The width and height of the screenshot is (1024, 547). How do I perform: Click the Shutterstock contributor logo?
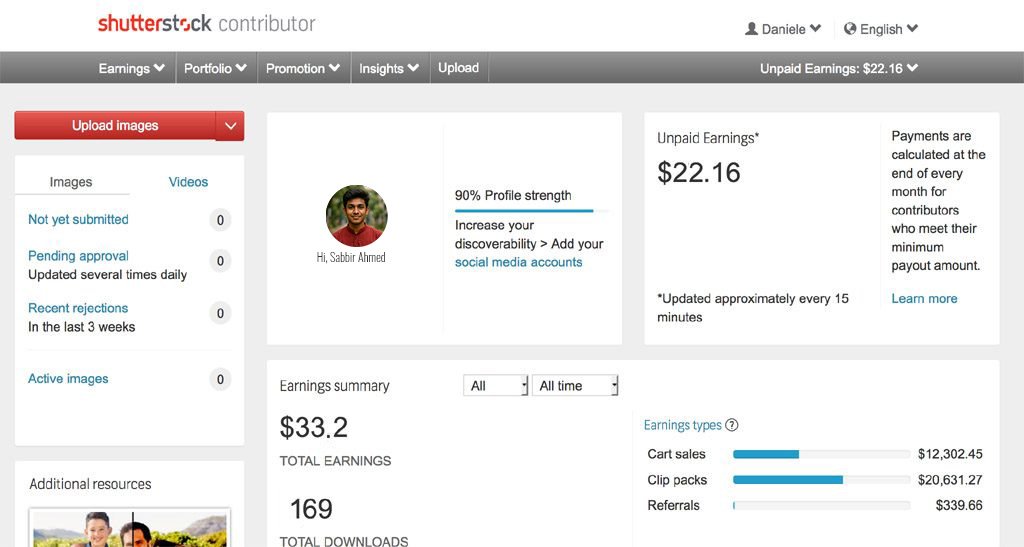(x=206, y=23)
